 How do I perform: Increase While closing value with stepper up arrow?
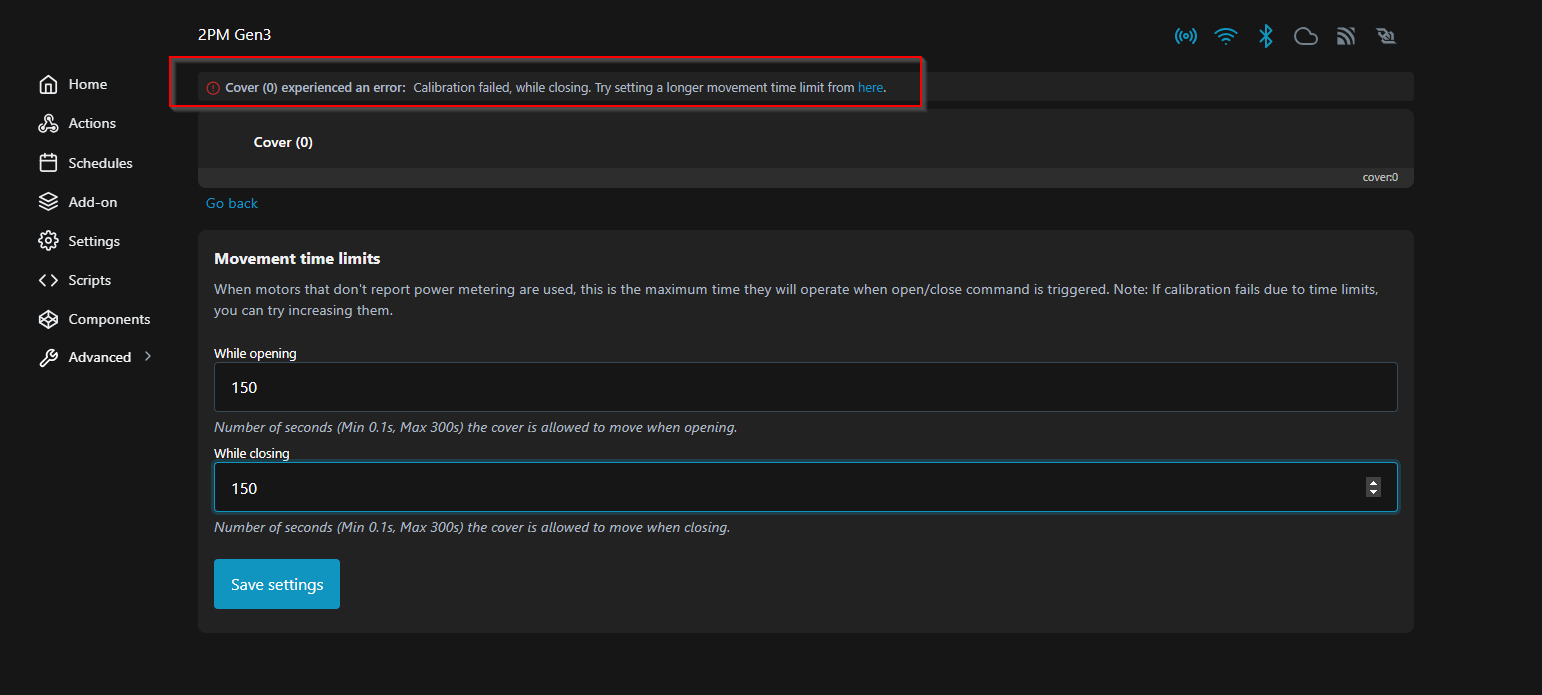click(1373, 482)
